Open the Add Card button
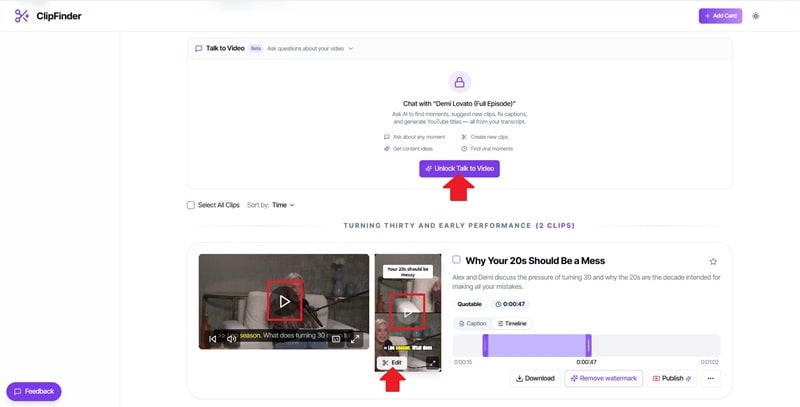Image resolution: width=800 pixels, height=407 pixels. [x=720, y=16]
